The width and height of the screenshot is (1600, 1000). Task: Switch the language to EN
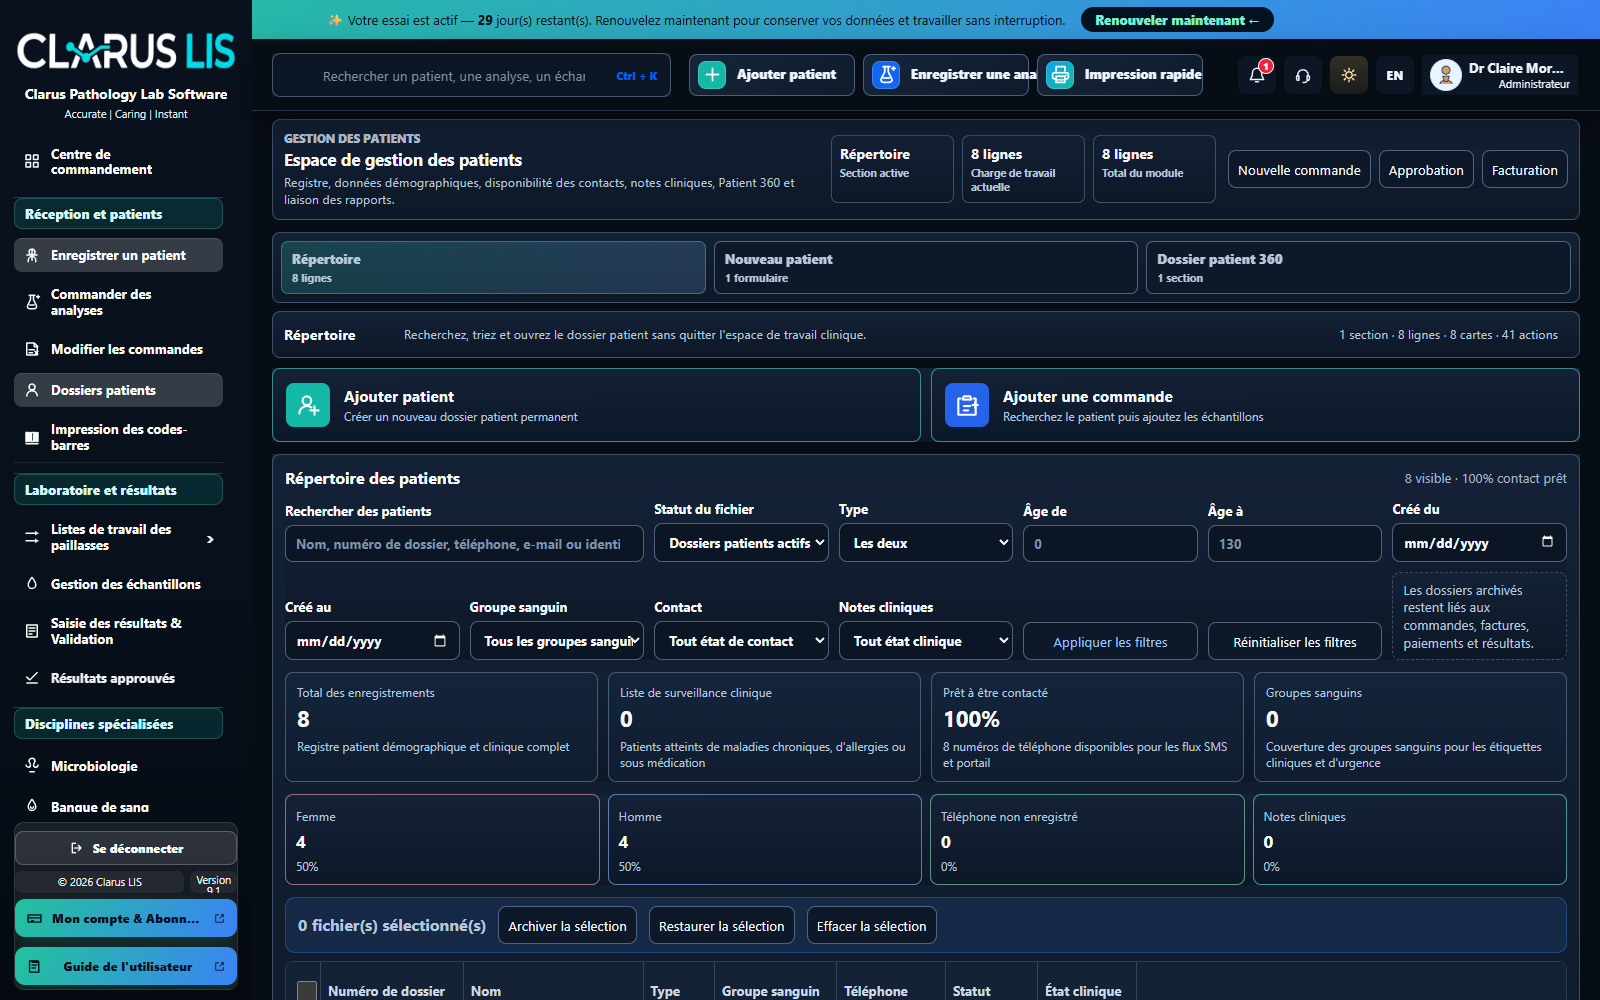tap(1395, 75)
